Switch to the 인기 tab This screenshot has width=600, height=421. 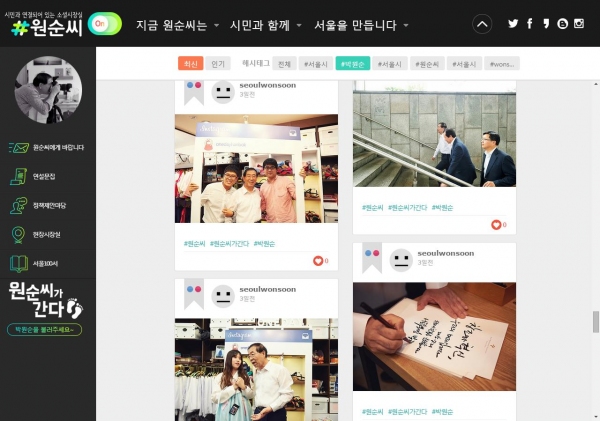click(218, 63)
